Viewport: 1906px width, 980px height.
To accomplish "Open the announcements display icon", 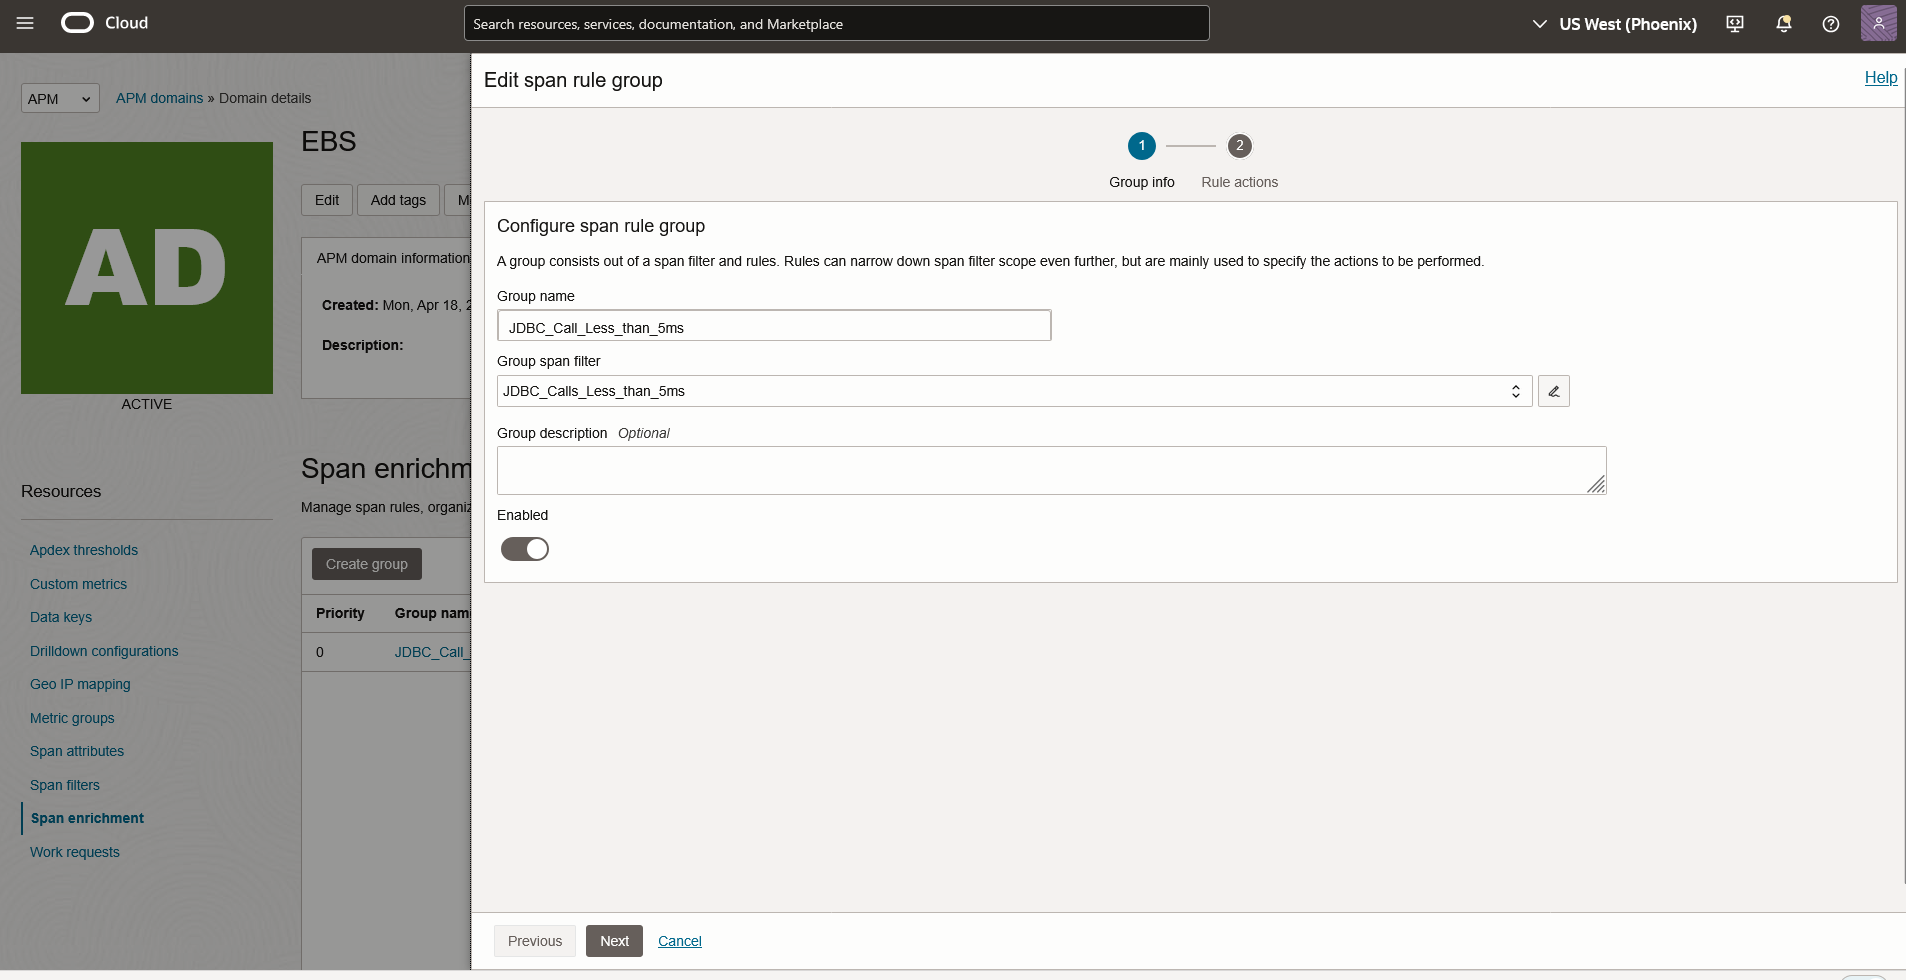I will coord(1734,23).
